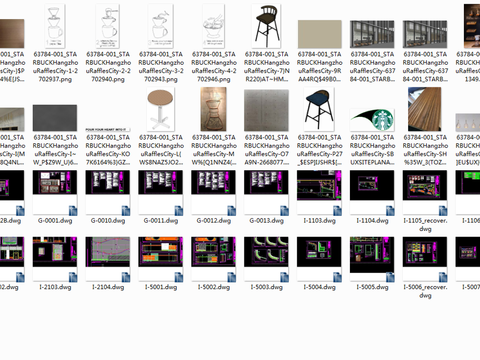This screenshot has width=480, height=360.
Task: Click the I-2103.dwg drawing thumbnail
Action: 55,260
